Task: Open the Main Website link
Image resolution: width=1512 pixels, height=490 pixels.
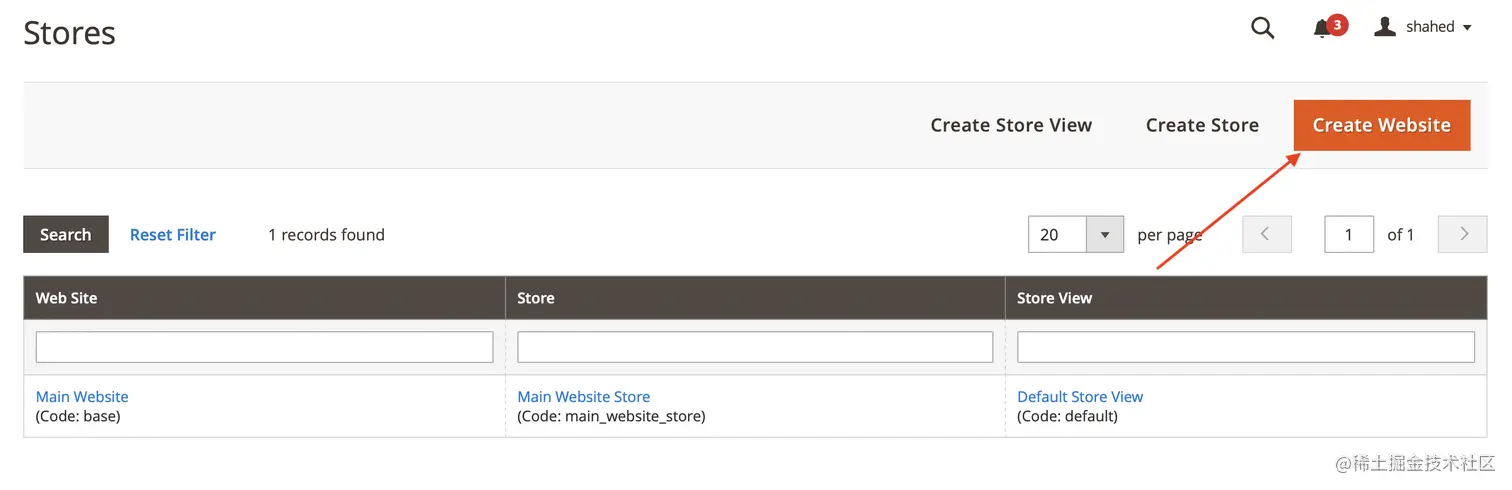Action: point(82,396)
